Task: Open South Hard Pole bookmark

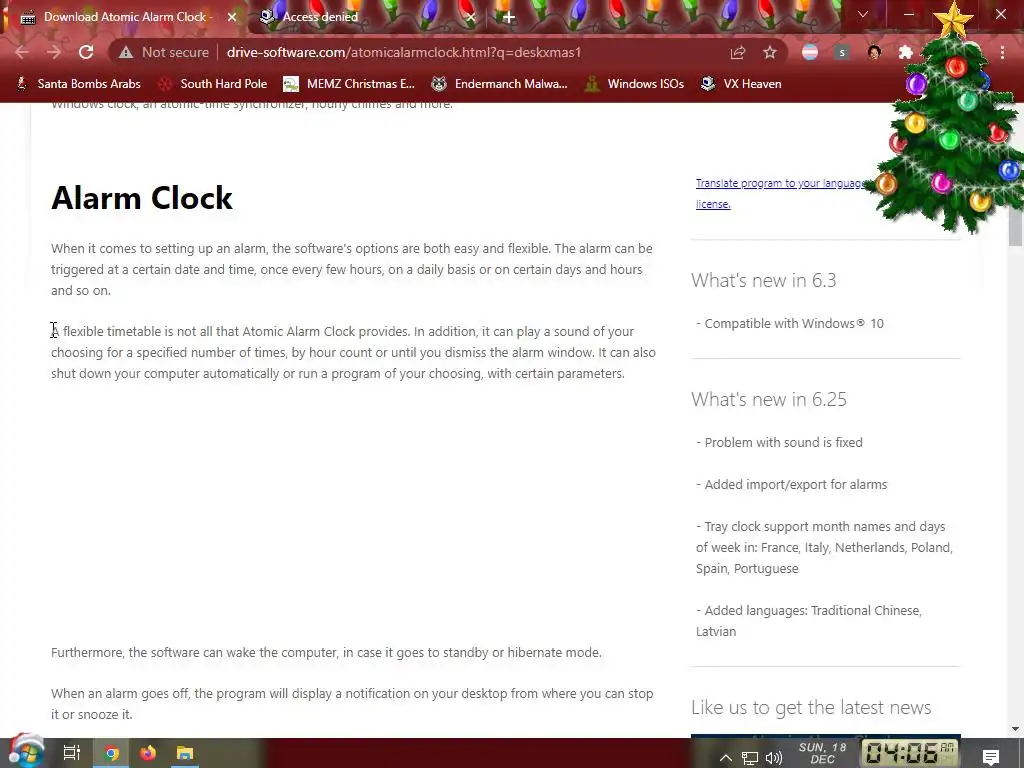Action: coord(213,84)
